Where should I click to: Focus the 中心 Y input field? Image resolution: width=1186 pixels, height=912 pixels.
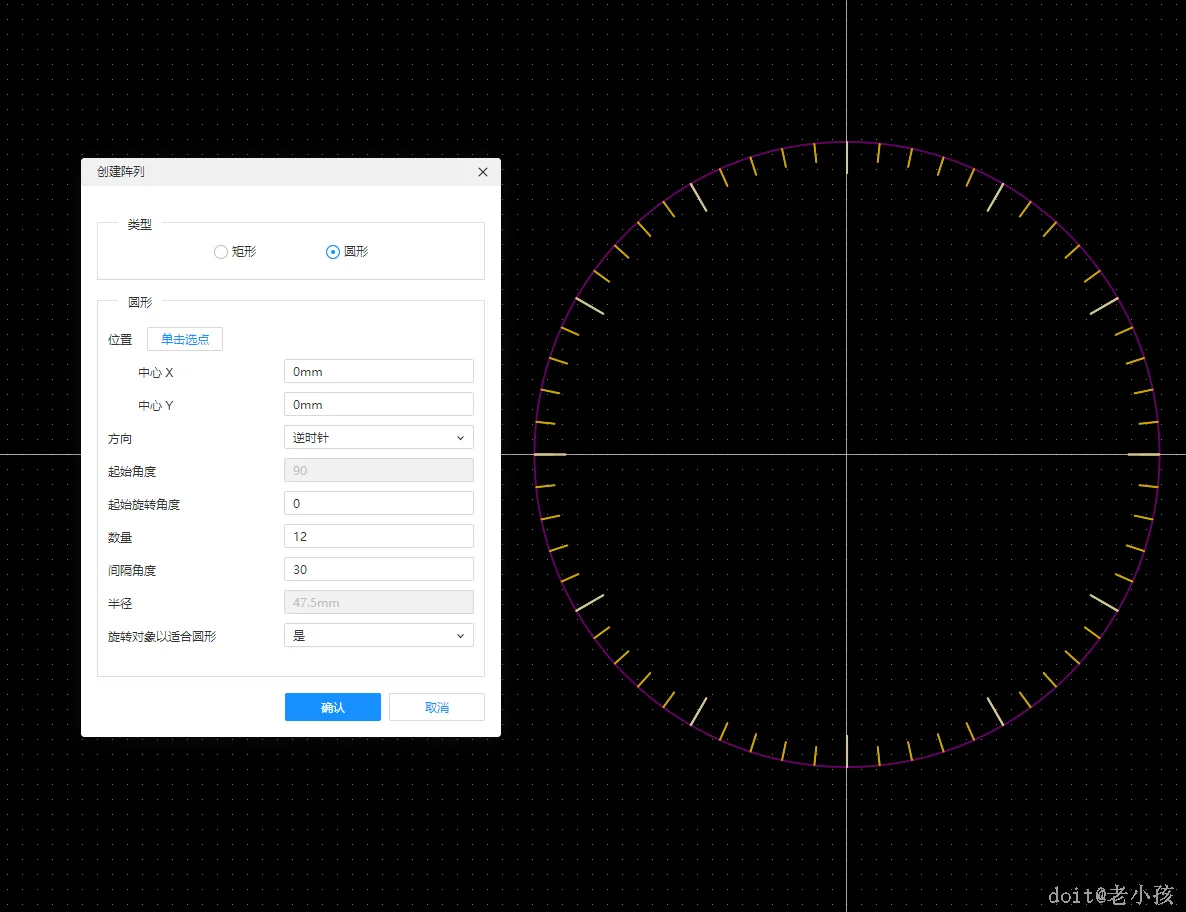(x=379, y=405)
